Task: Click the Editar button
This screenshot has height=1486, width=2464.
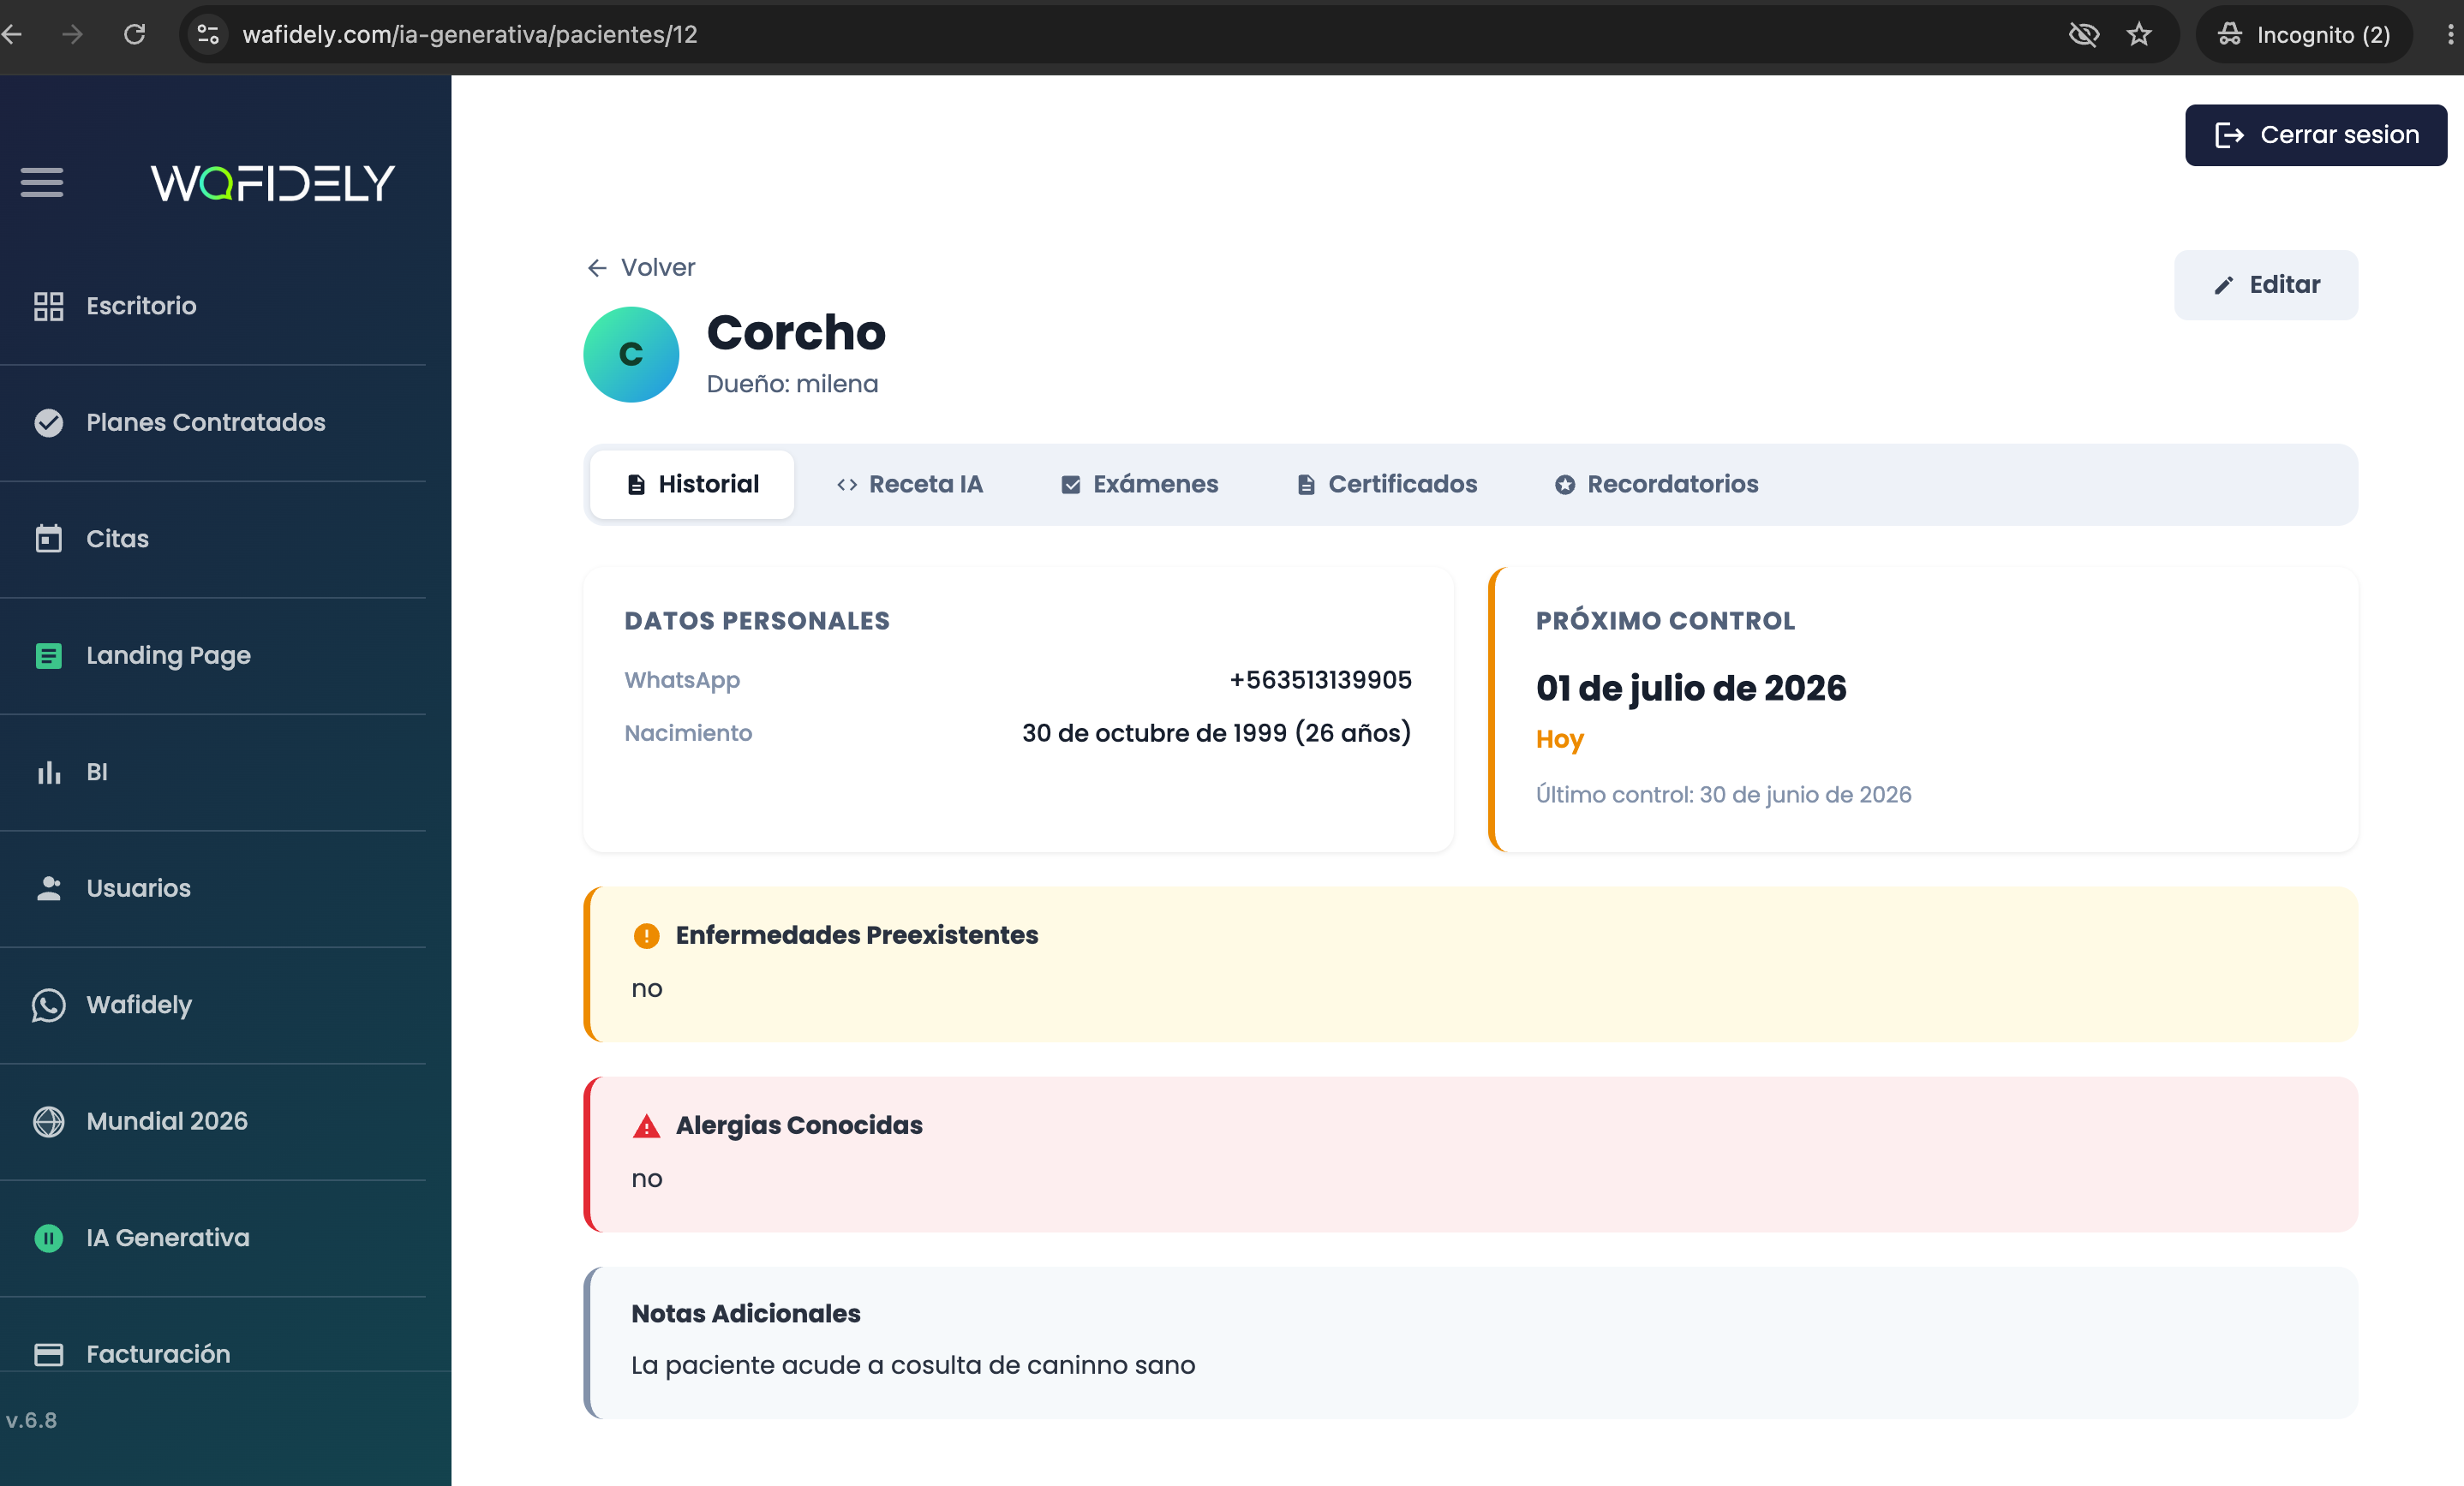Action: pyautogui.click(x=2265, y=285)
